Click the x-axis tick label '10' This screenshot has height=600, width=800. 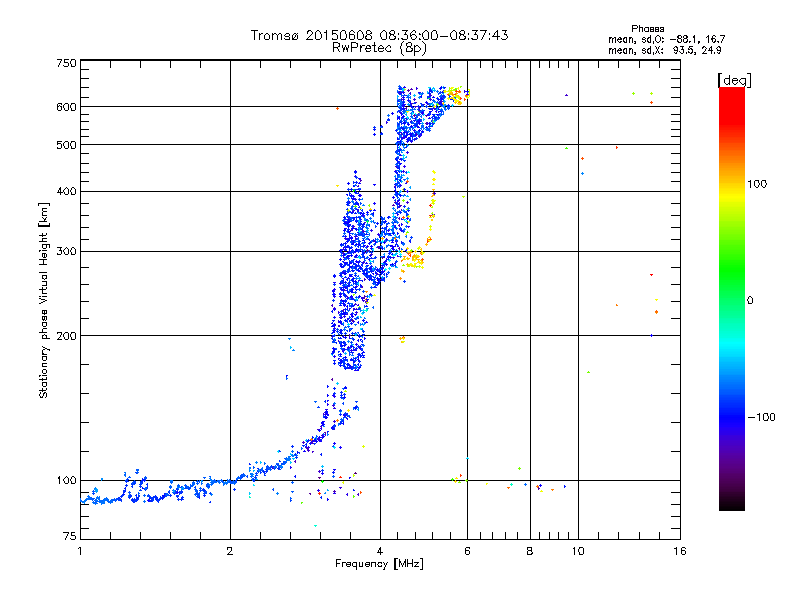(578, 551)
